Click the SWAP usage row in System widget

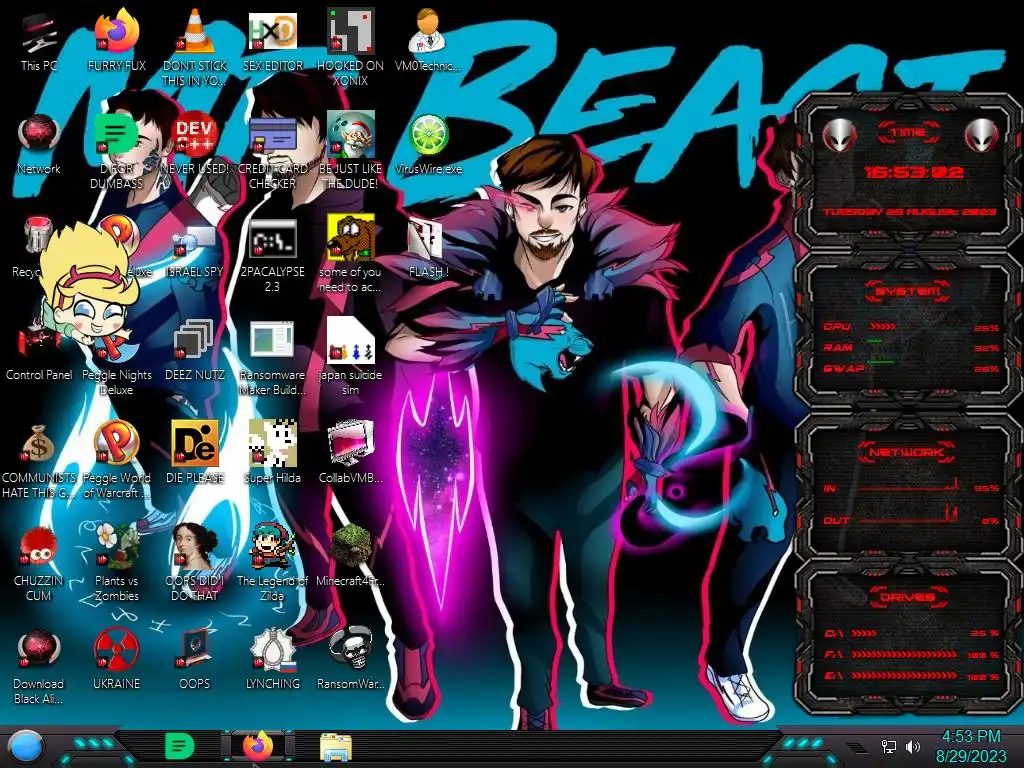tap(911, 368)
